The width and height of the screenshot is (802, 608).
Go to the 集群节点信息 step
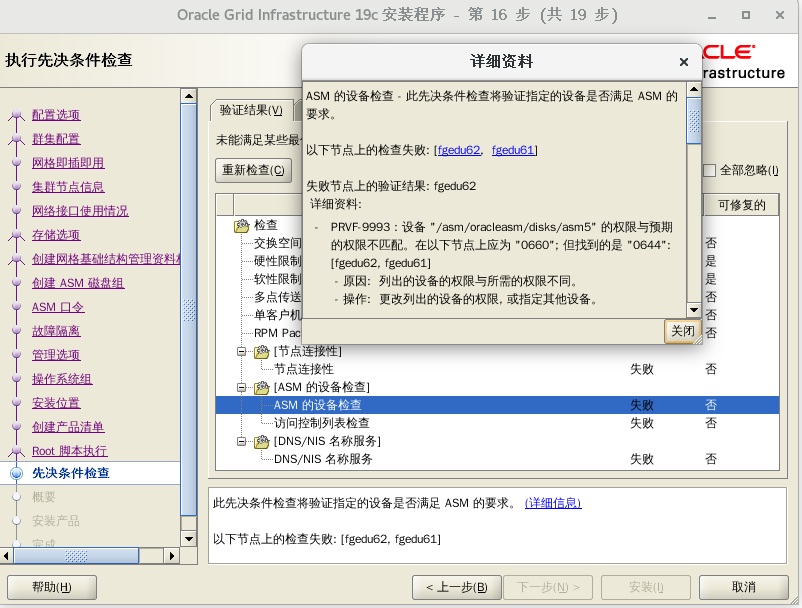[x=68, y=187]
